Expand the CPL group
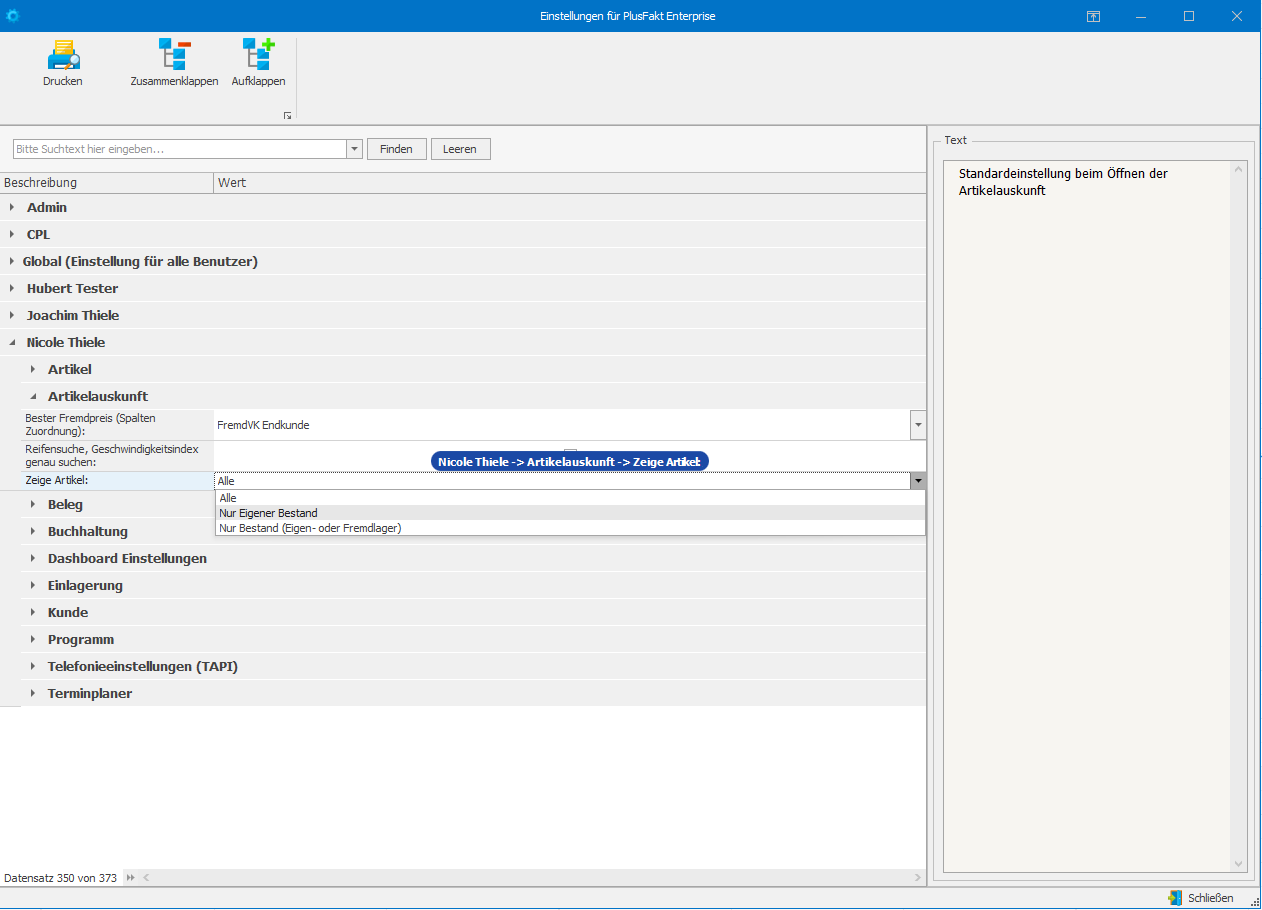 [12, 235]
